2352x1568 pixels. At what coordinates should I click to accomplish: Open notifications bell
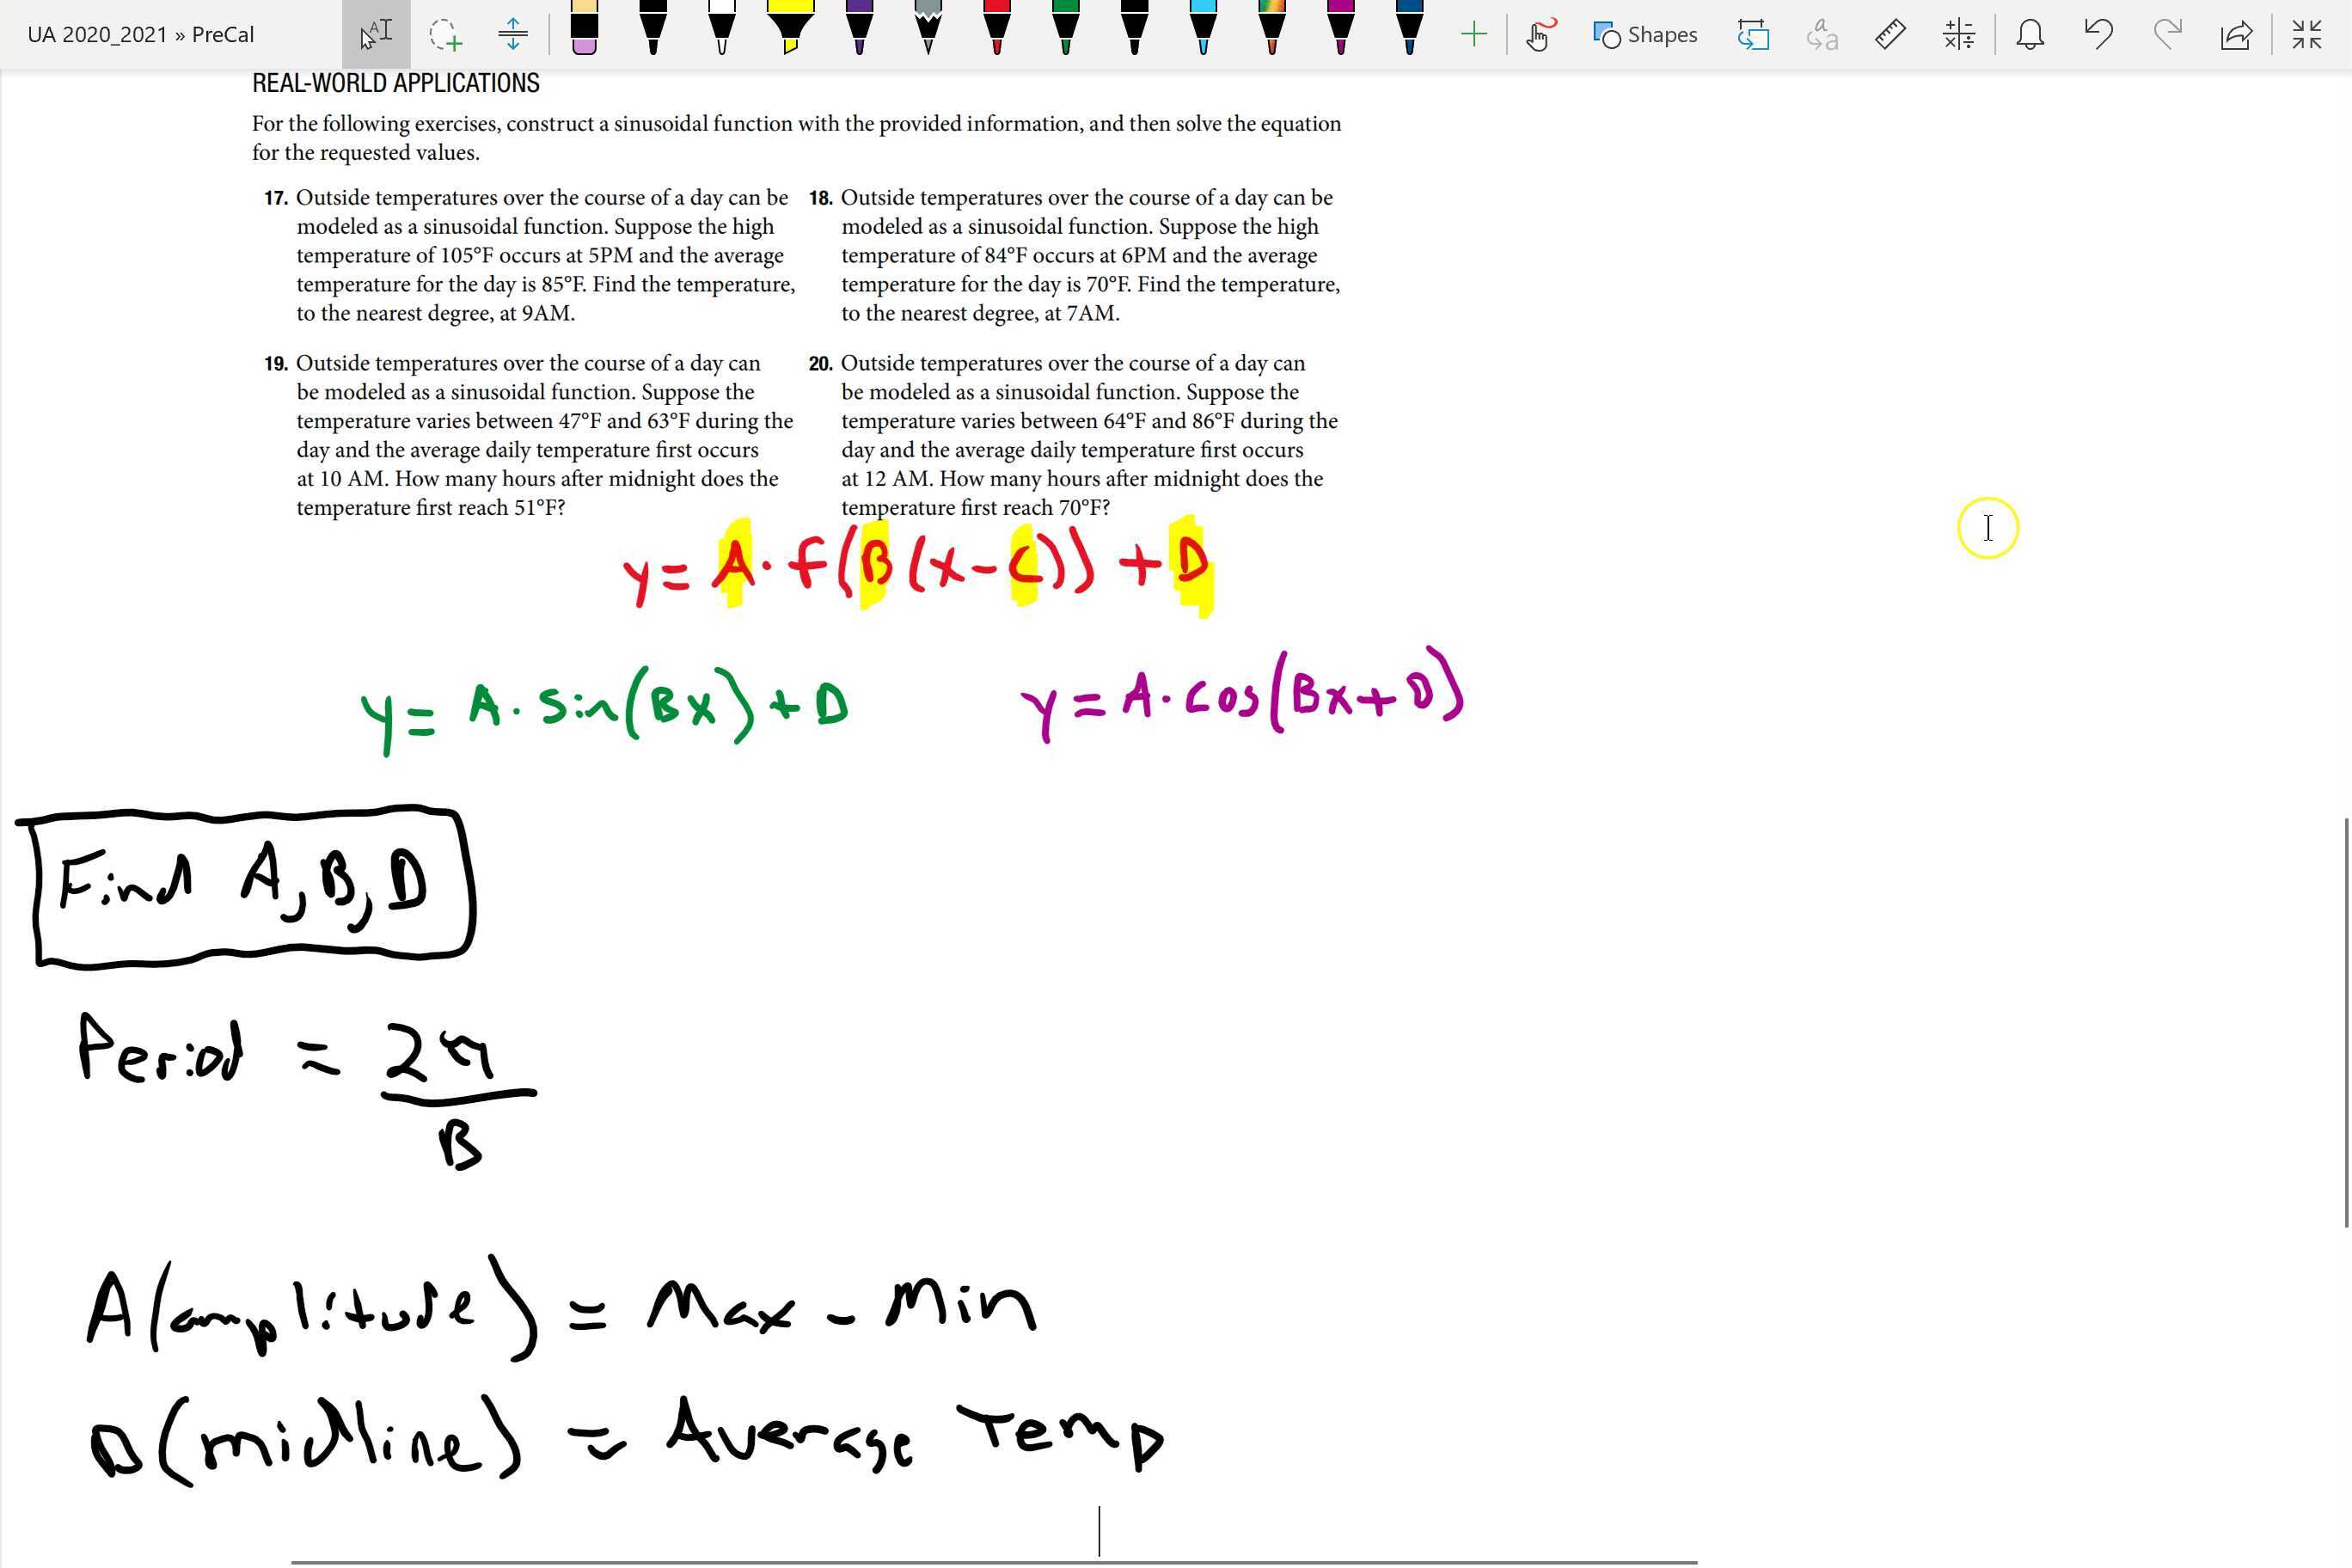(2029, 35)
